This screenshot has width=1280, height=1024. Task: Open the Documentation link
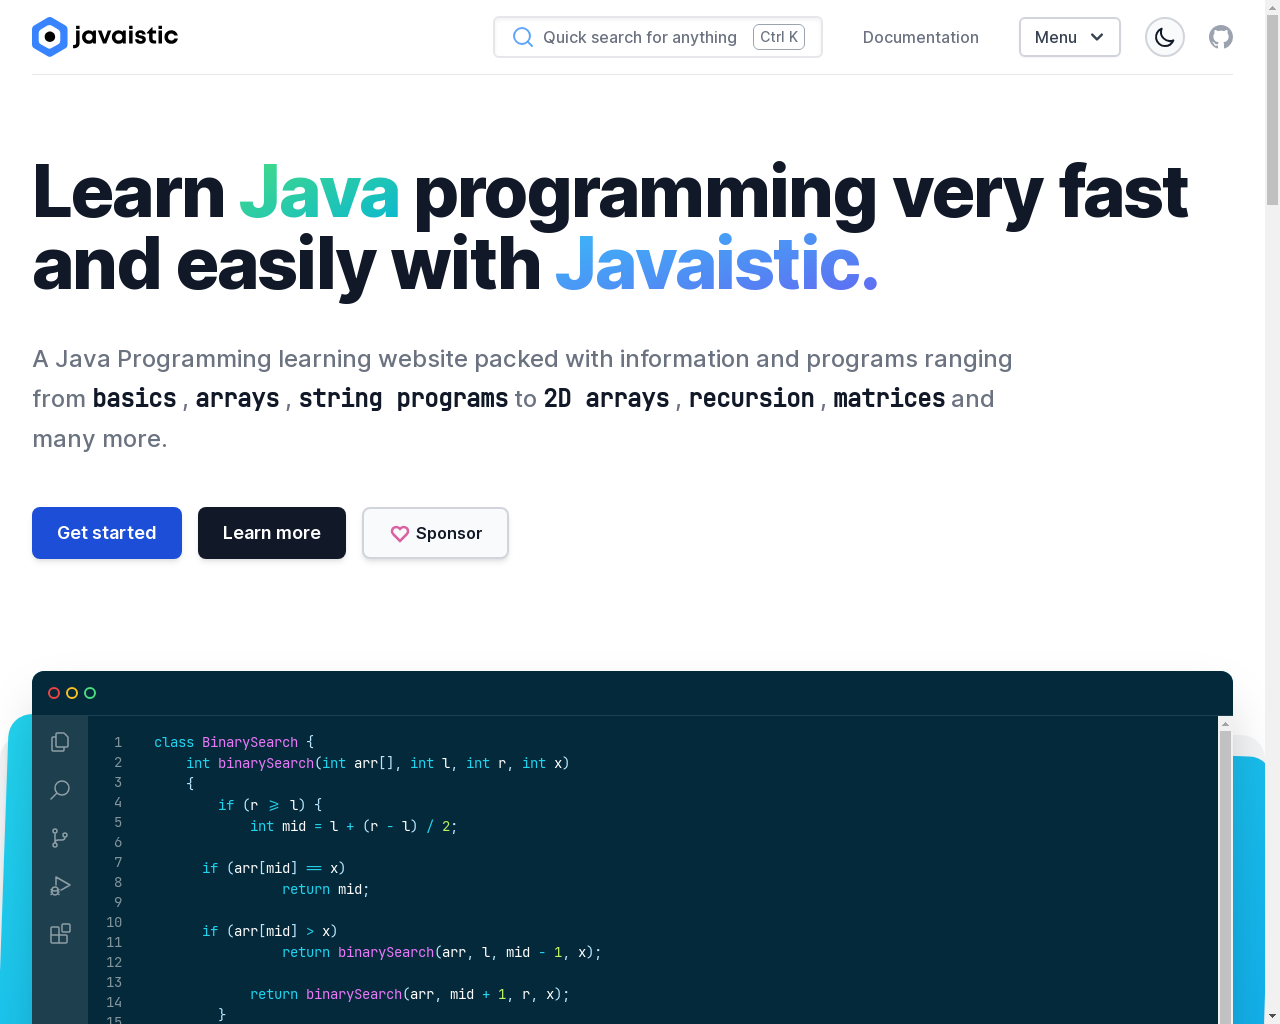pos(921,37)
